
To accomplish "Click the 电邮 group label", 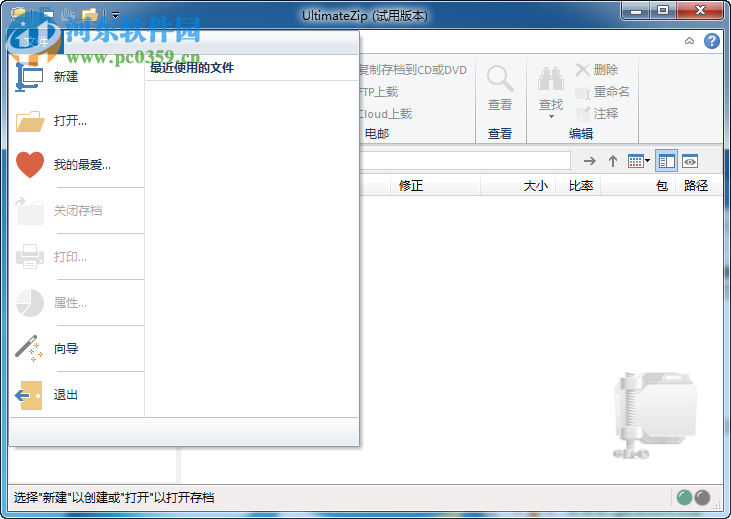I will [x=377, y=134].
